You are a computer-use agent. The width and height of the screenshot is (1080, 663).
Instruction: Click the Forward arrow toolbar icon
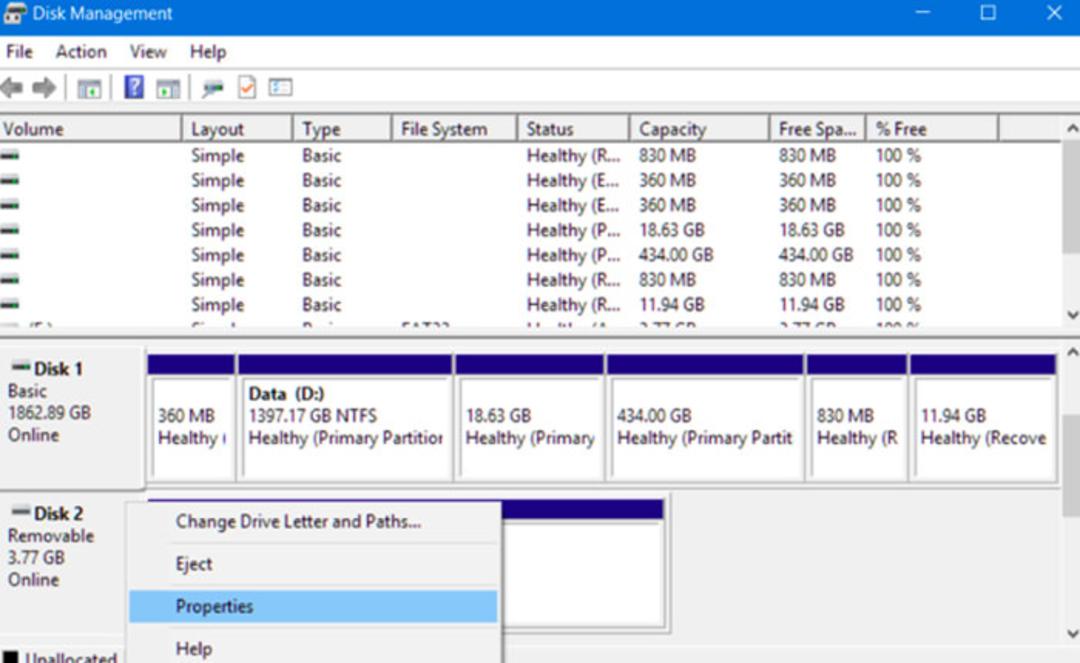pos(44,87)
